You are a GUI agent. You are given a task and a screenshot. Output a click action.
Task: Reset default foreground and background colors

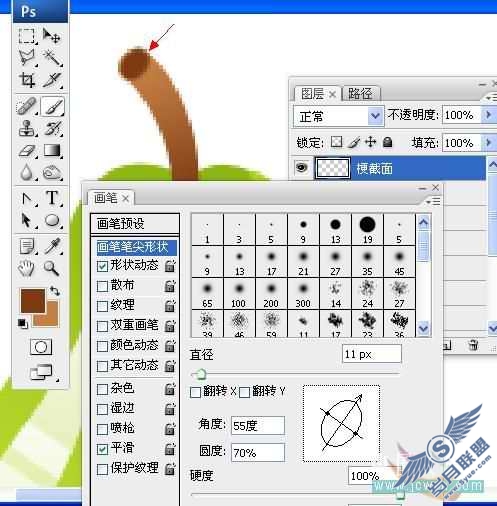(x=23, y=324)
